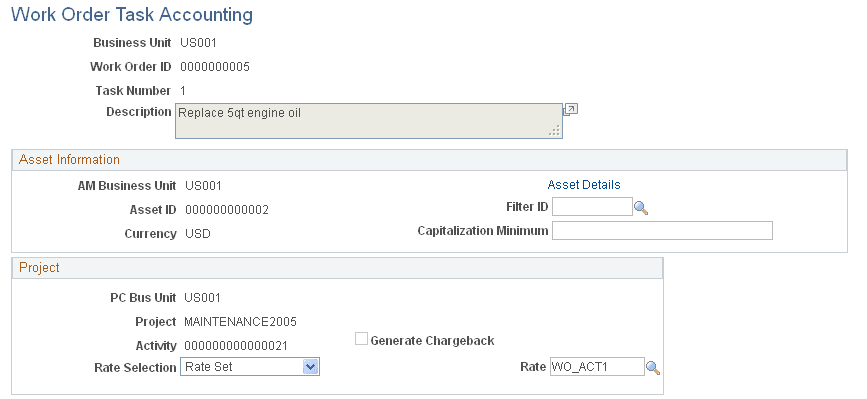The image size is (867, 399).
Task: Select the Task Number value 1
Action: pyautogui.click(x=183, y=91)
